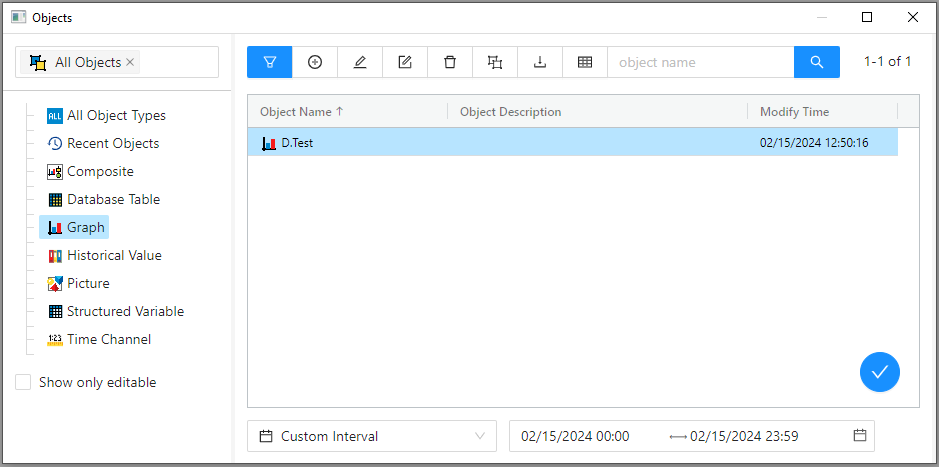Enable Show only editable checkbox
Viewport: 939px width, 467px height.
(x=23, y=382)
